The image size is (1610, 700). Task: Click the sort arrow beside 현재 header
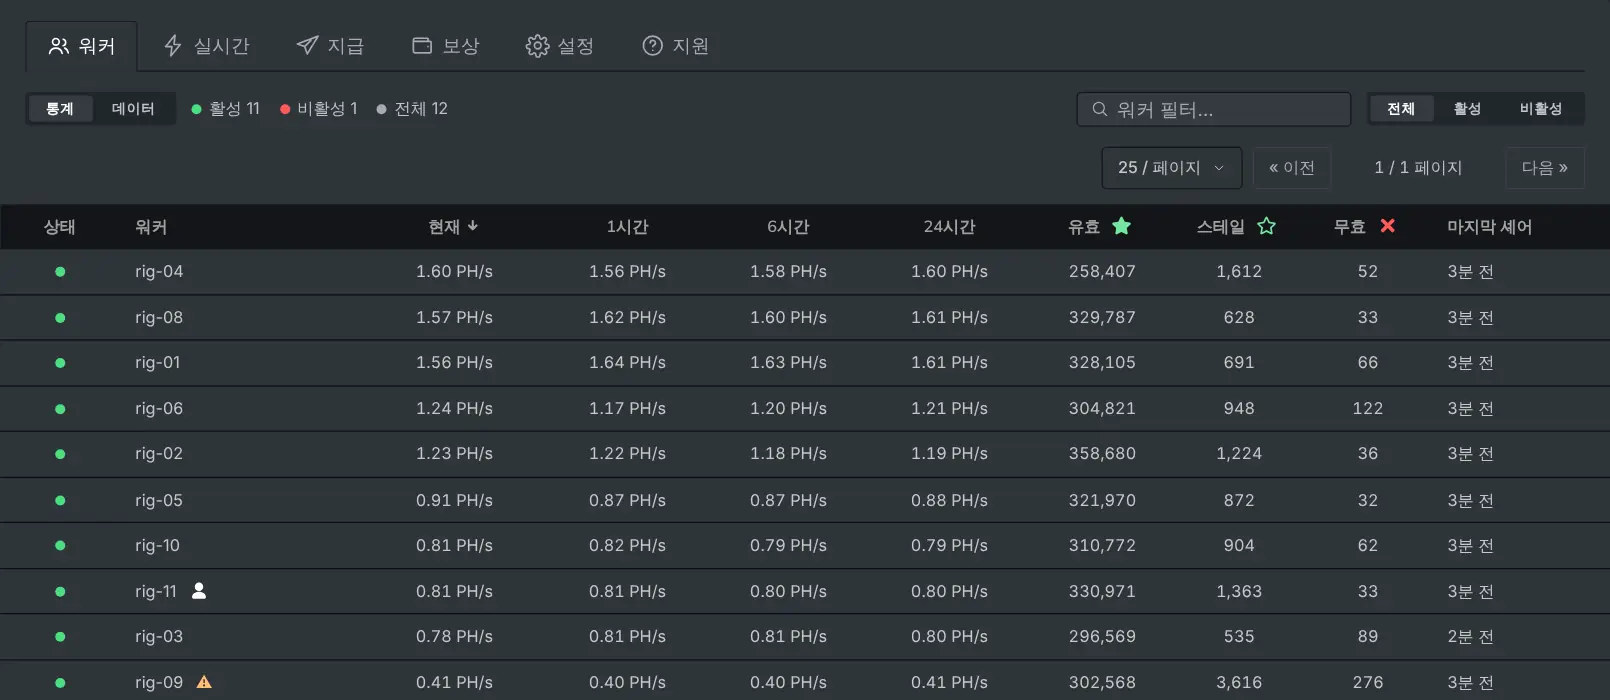click(x=473, y=226)
